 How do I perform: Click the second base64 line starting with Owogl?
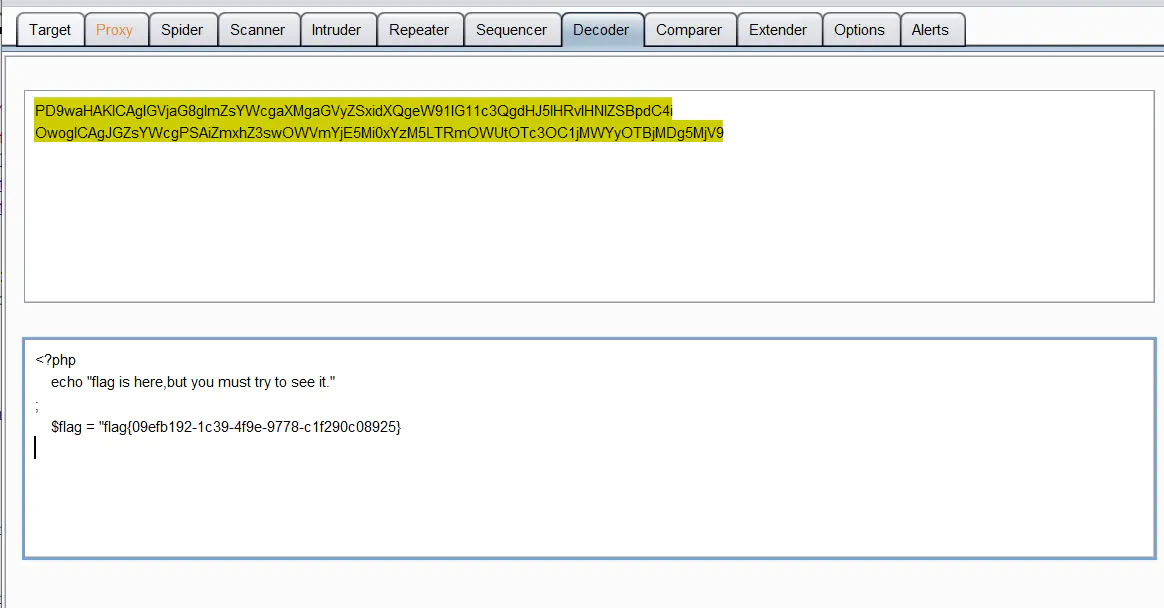pyautogui.click(x=378, y=133)
